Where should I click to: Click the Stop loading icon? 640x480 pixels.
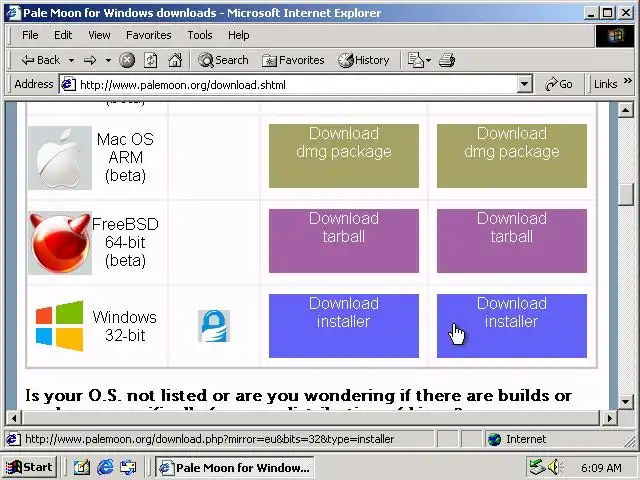click(x=127, y=60)
